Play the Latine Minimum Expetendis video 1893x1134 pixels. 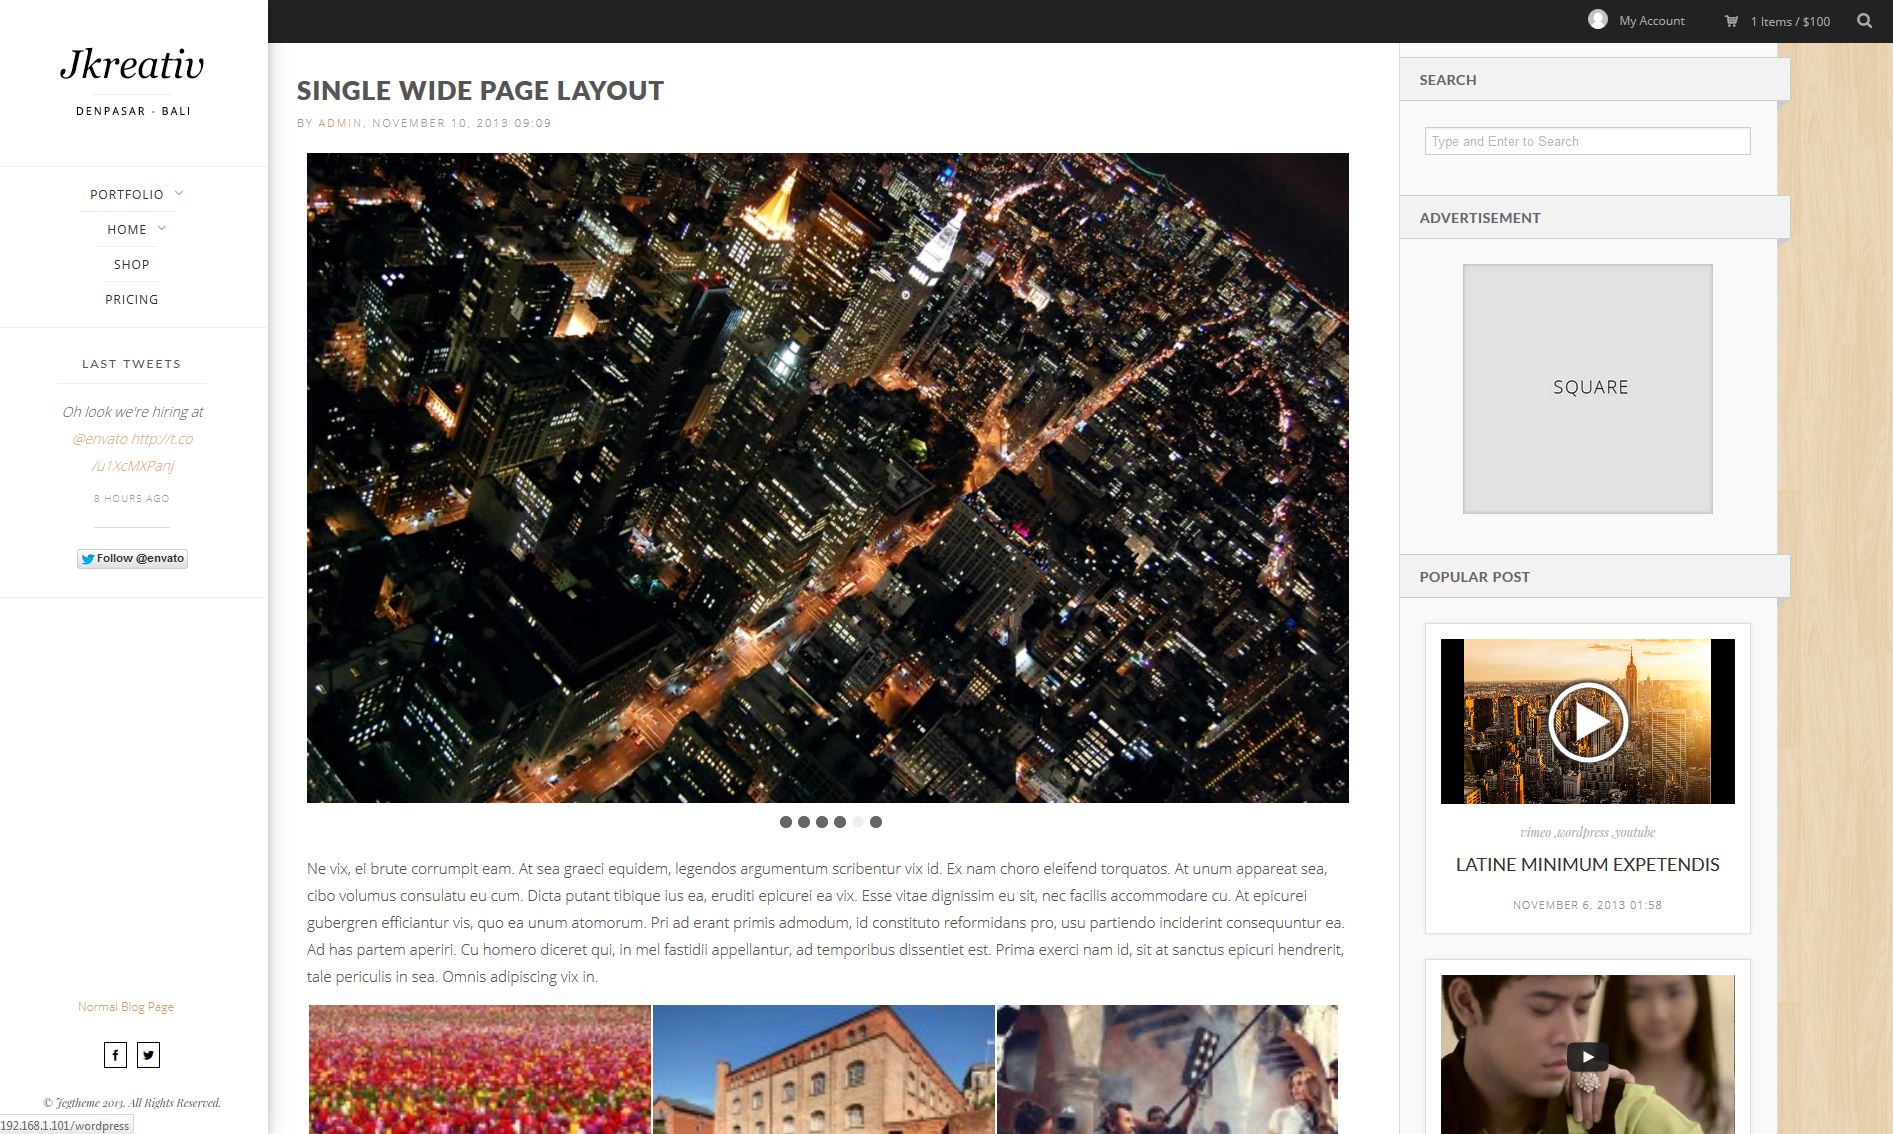coord(1588,721)
